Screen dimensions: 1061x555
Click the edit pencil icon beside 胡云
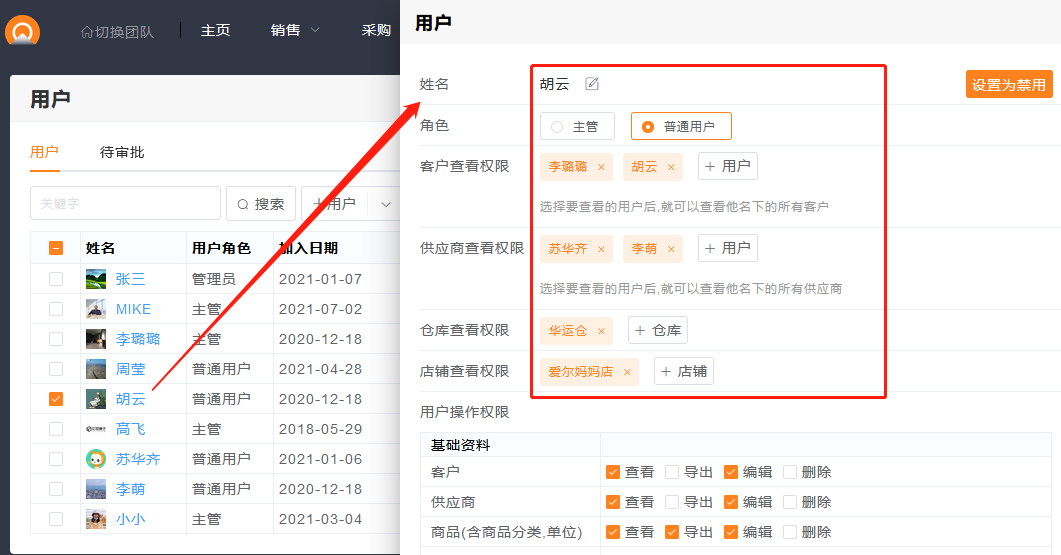pos(592,84)
